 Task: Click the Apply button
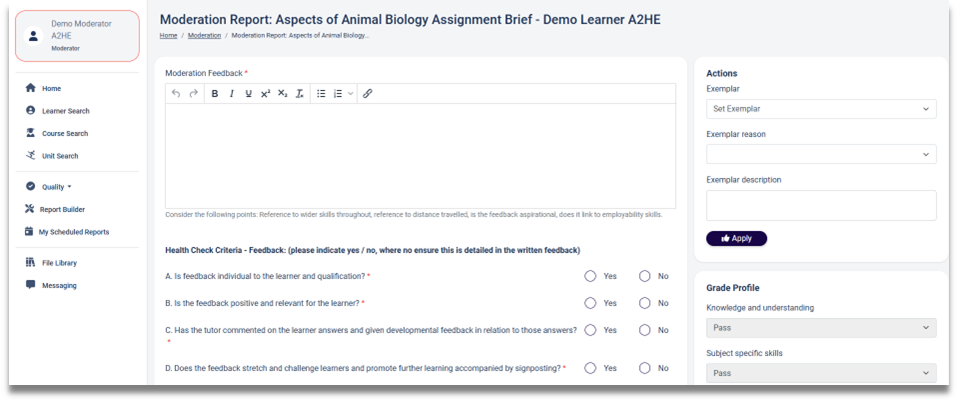(x=736, y=238)
